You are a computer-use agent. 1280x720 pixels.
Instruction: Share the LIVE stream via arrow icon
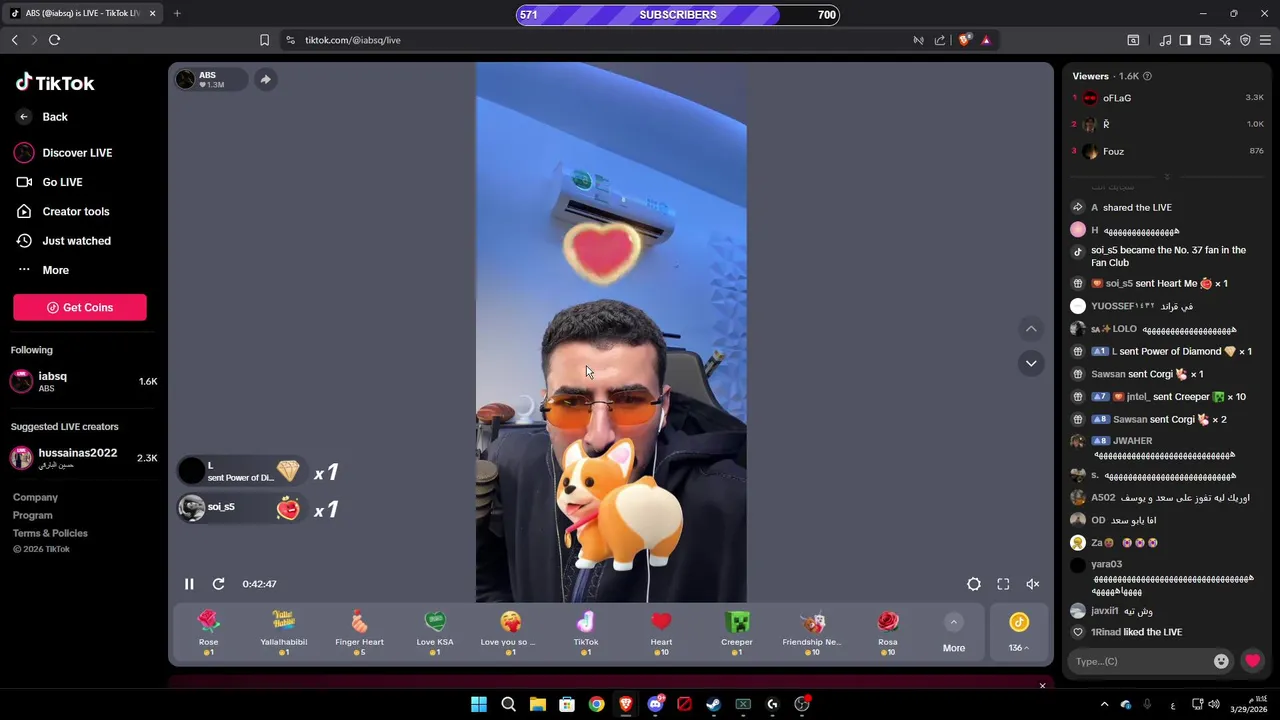click(265, 79)
